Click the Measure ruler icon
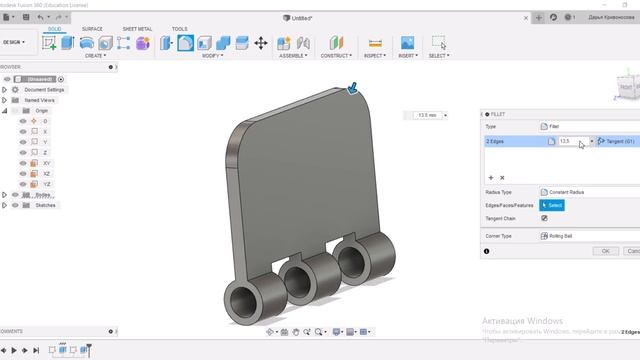Screen dimensions: 640x360 click(x=375, y=43)
